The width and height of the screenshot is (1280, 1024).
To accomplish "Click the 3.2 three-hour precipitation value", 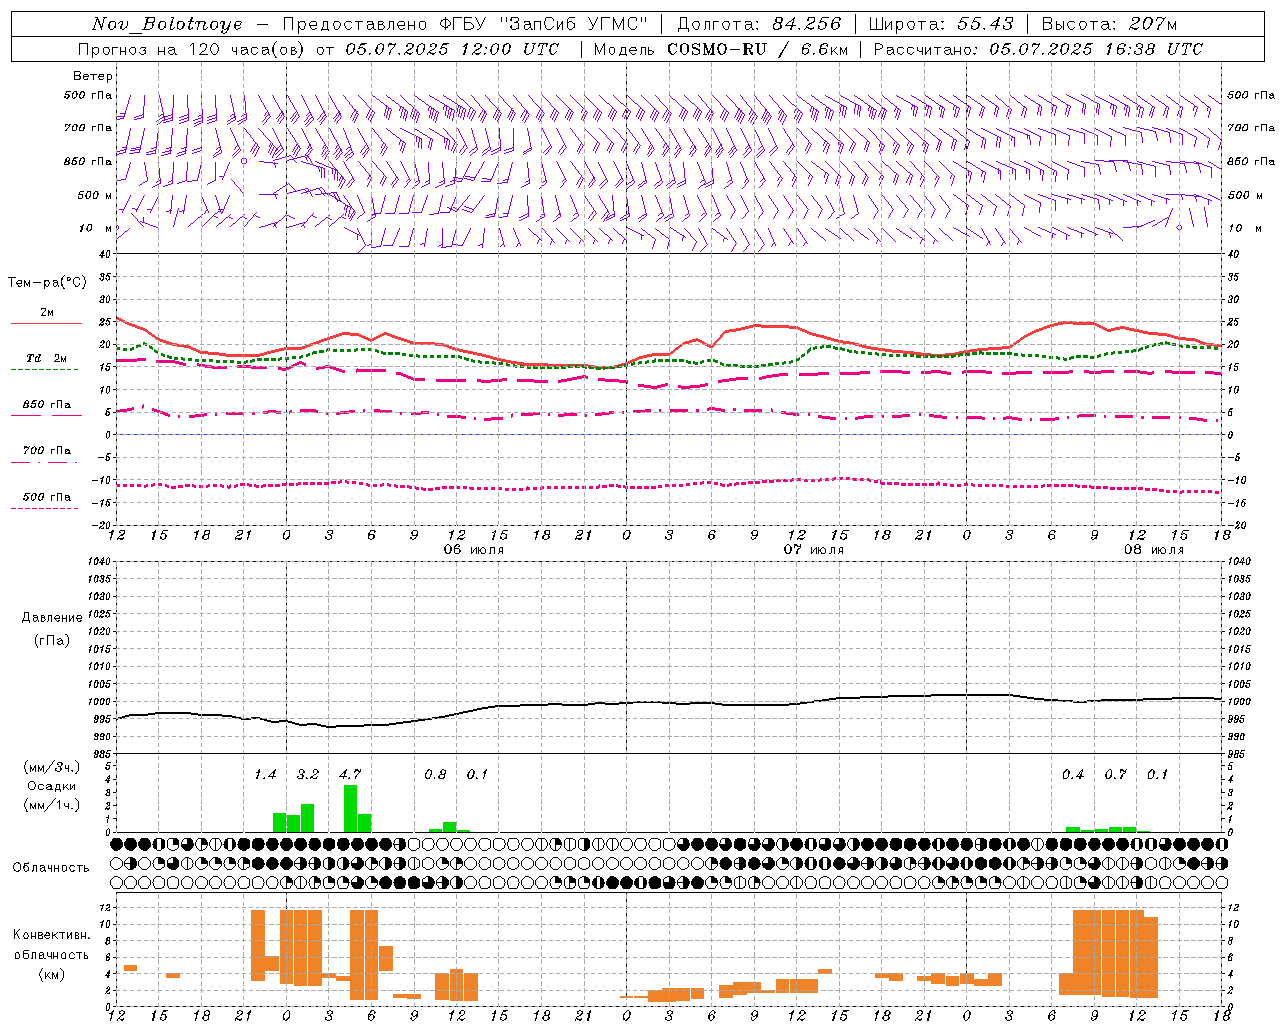I will (308, 775).
